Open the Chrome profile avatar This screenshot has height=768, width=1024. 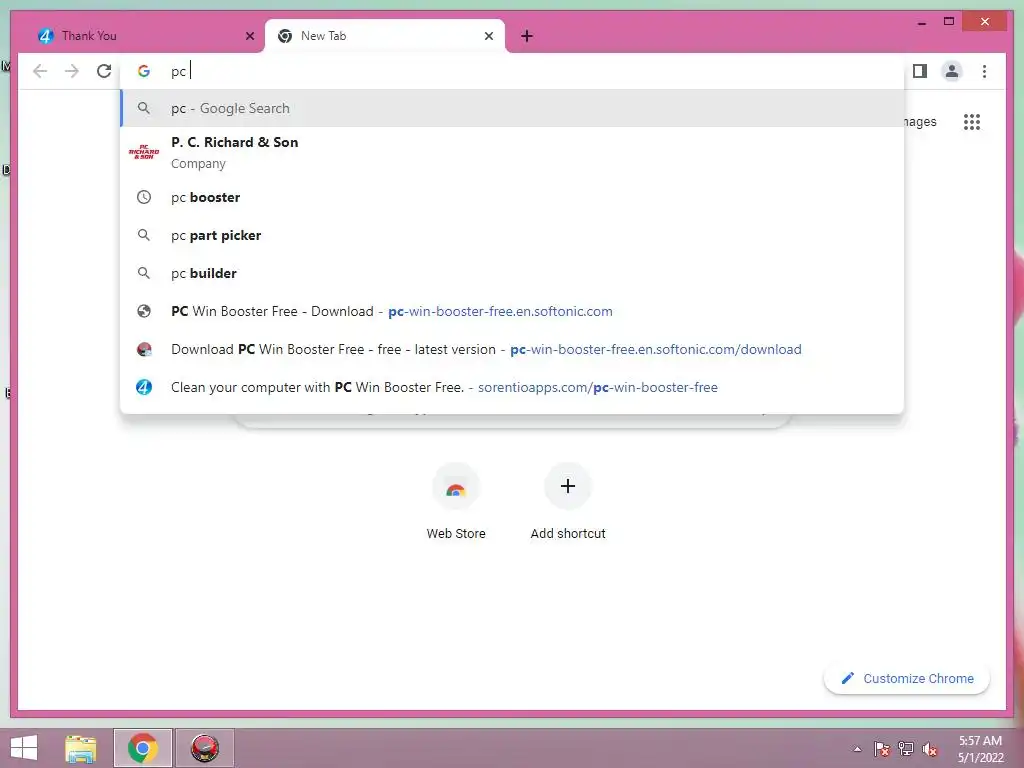952,71
